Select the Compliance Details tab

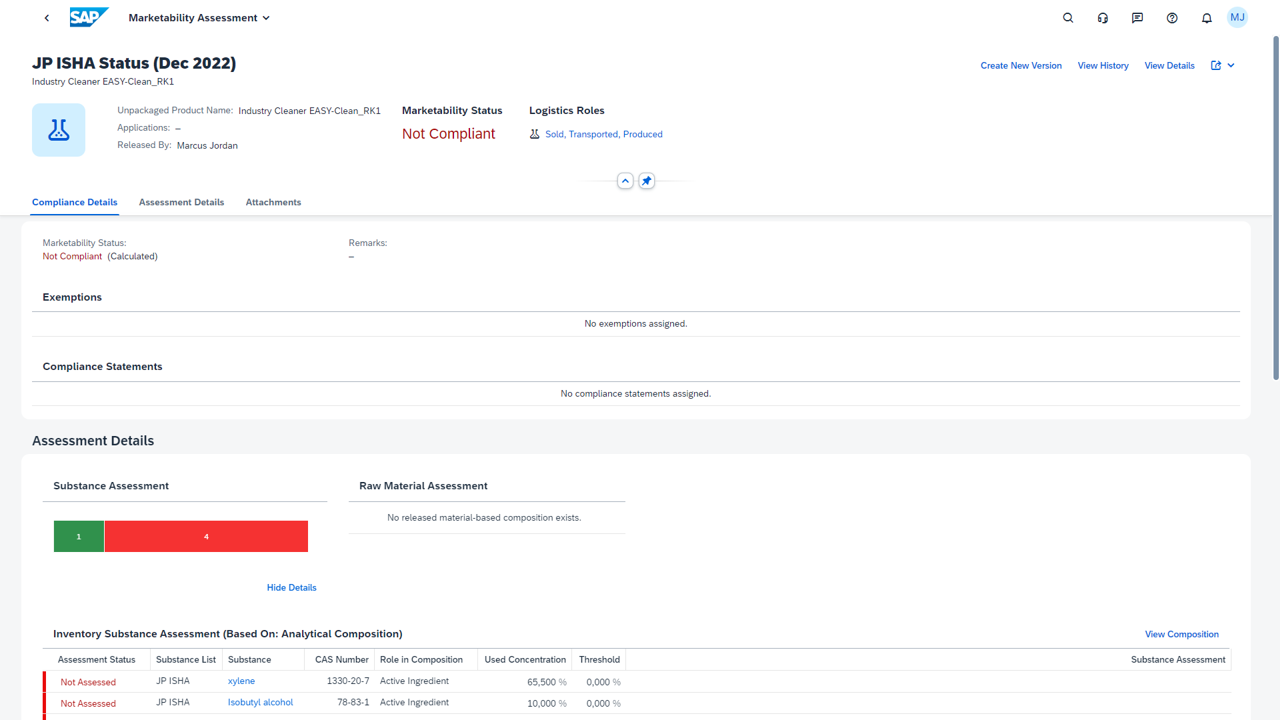75,202
